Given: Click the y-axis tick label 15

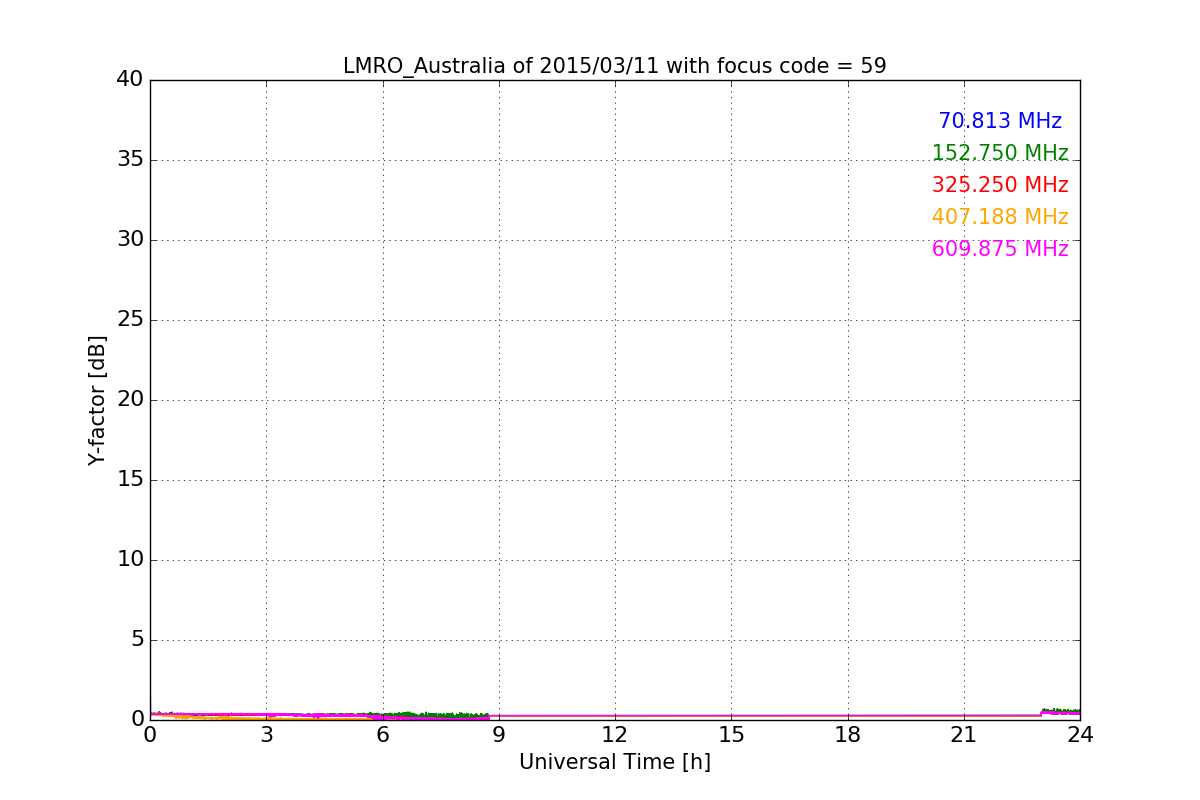Looking at the screenshot, I should [130, 480].
